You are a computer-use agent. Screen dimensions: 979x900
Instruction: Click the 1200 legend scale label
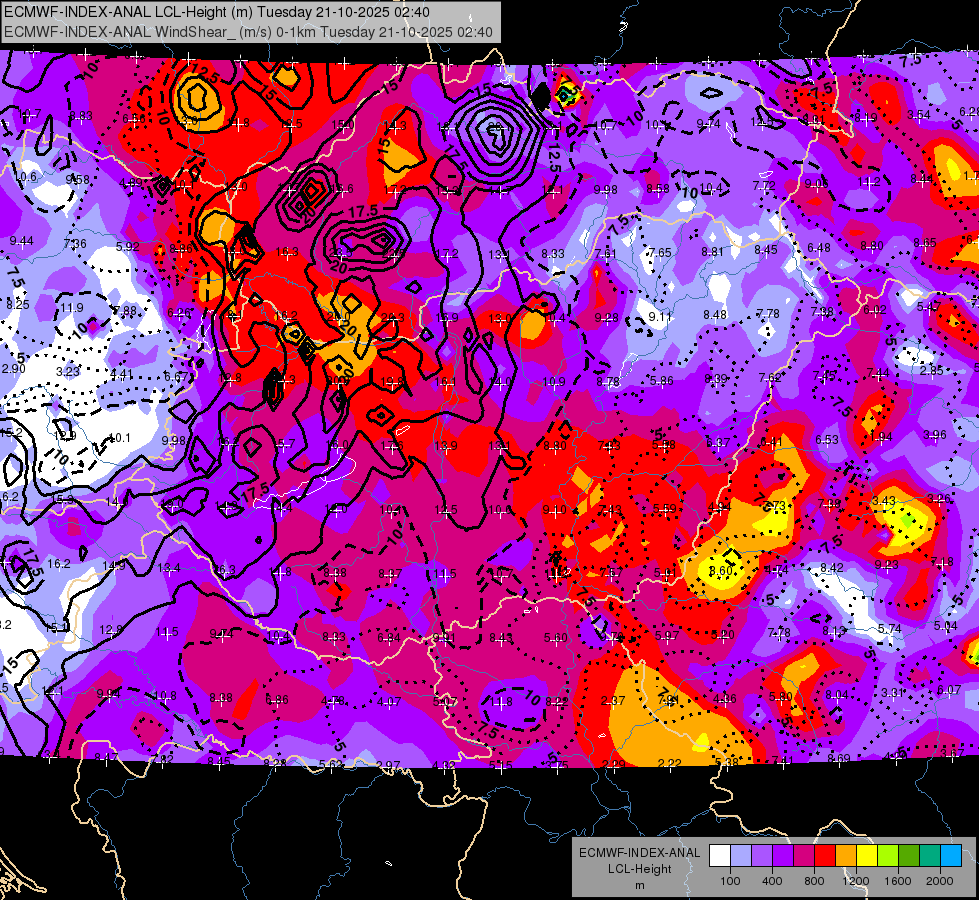click(x=856, y=881)
